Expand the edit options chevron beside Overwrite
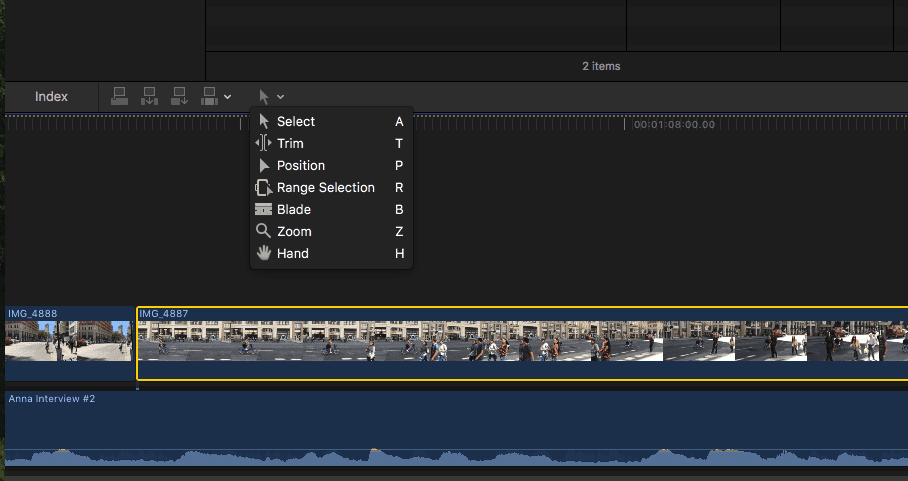908x481 pixels. pyautogui.click(x=228, y=97)
